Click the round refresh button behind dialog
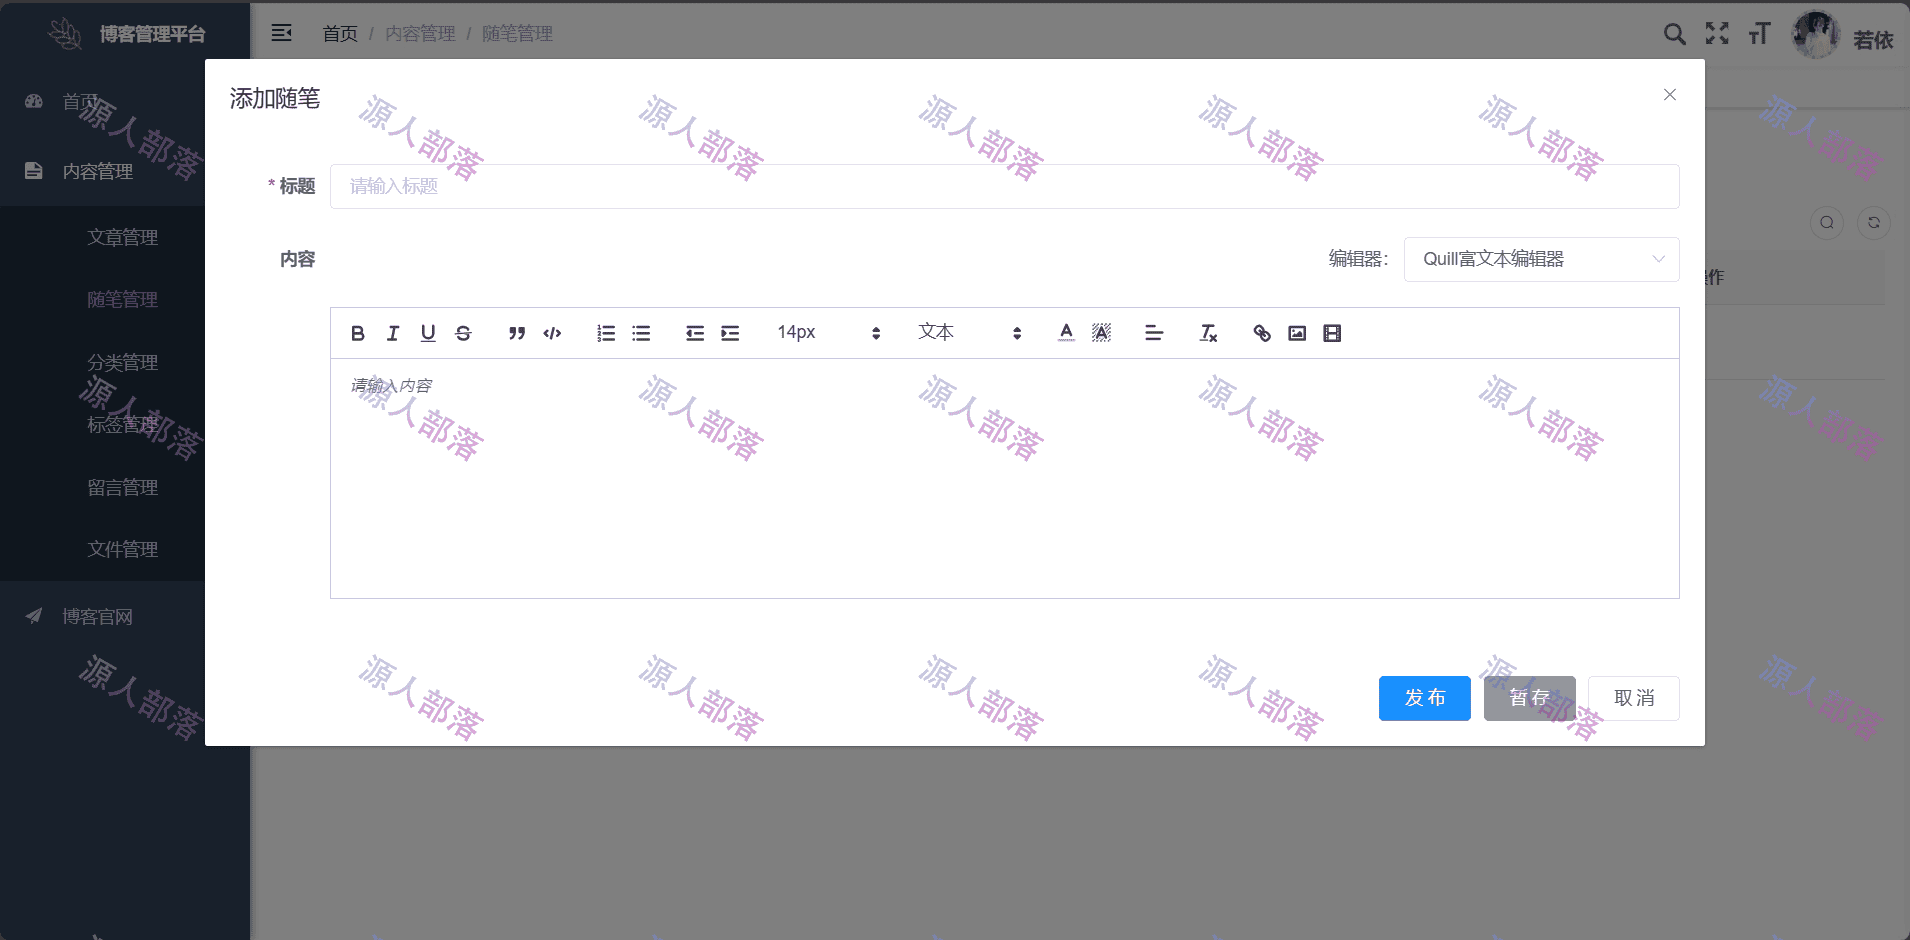 [x=1874, y=222]
